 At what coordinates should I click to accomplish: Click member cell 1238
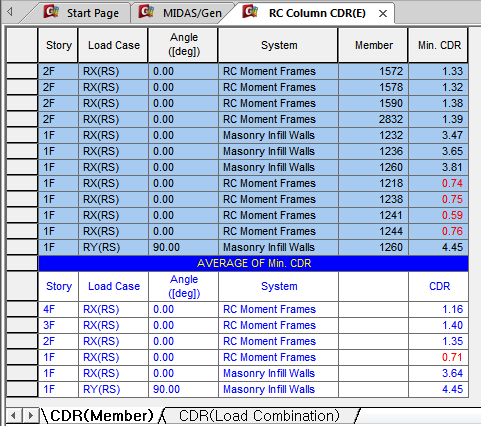click(373, 199)
